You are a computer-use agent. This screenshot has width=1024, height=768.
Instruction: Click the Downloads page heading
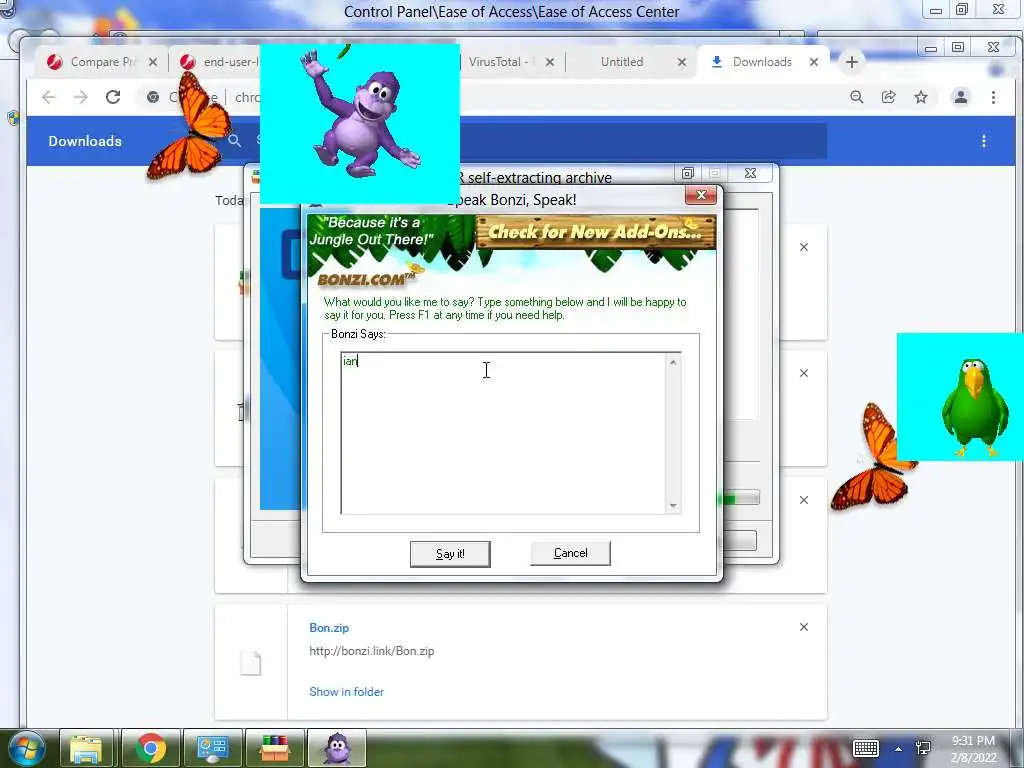pyautogui.click(x=85, y=141)
